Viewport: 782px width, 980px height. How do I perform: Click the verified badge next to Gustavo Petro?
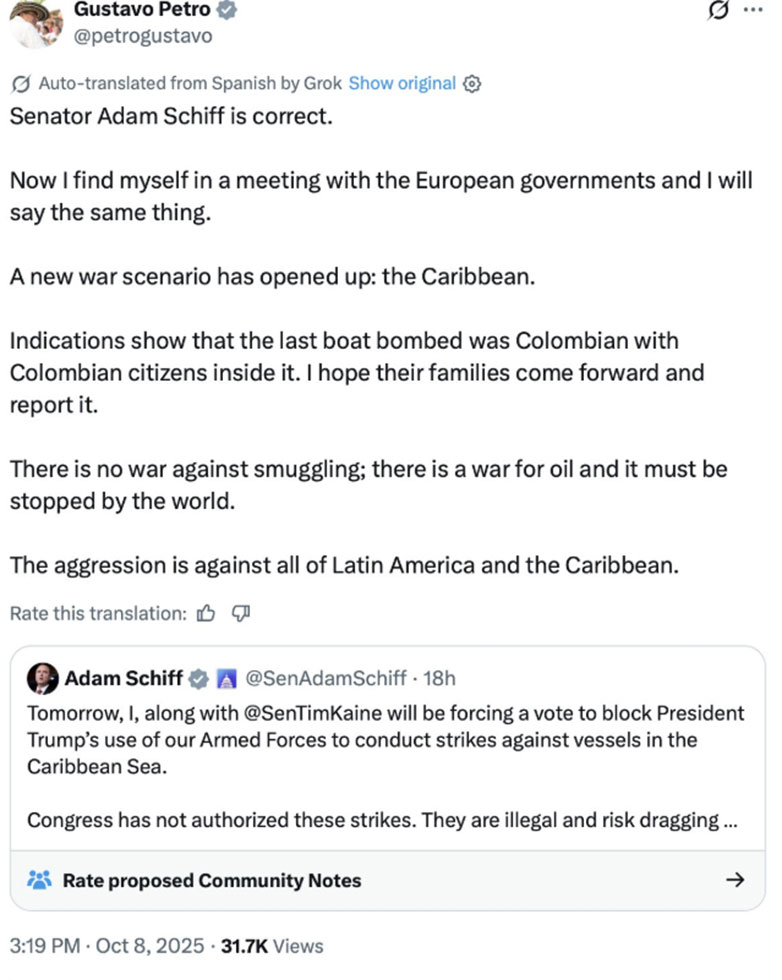227,11
